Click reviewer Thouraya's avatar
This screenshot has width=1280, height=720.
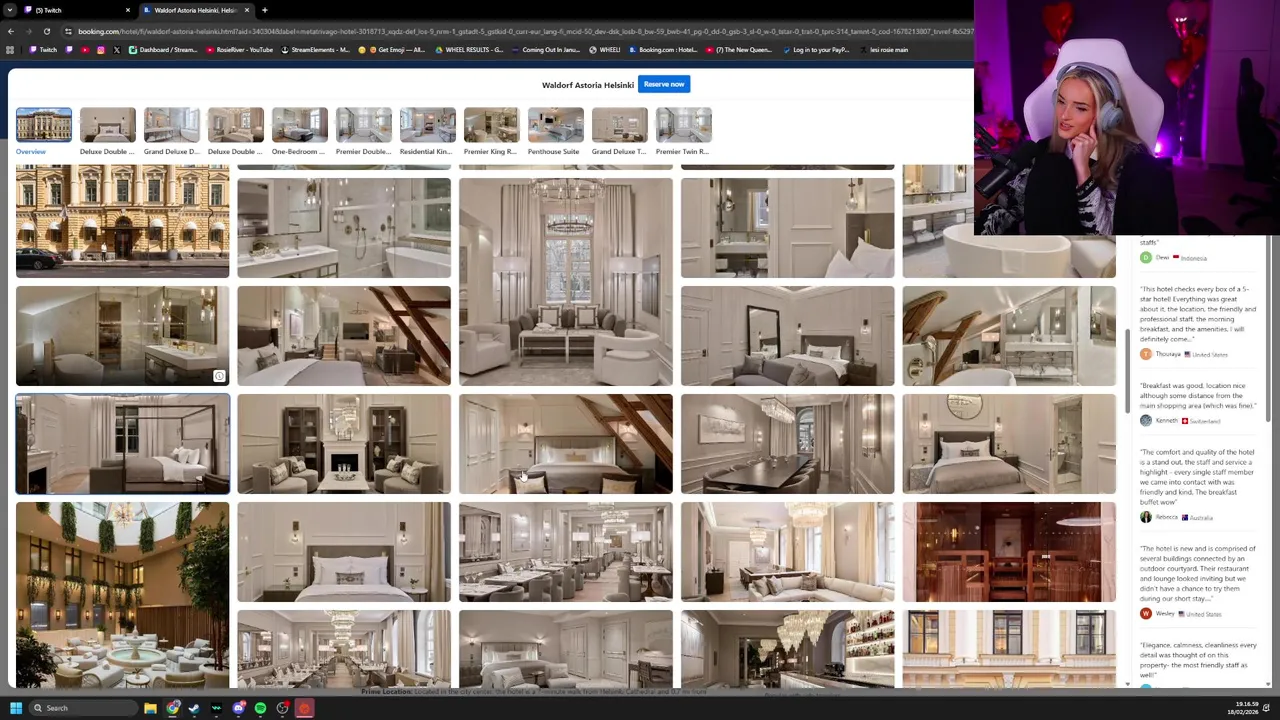[x=1146, y=354]
